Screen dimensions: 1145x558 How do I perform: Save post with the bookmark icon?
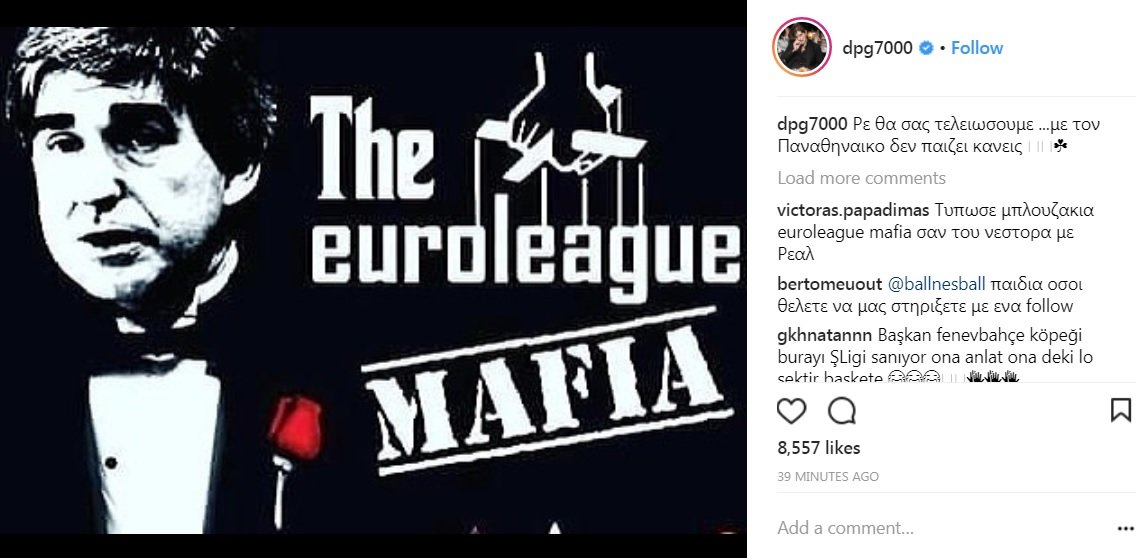[1121, 410]
